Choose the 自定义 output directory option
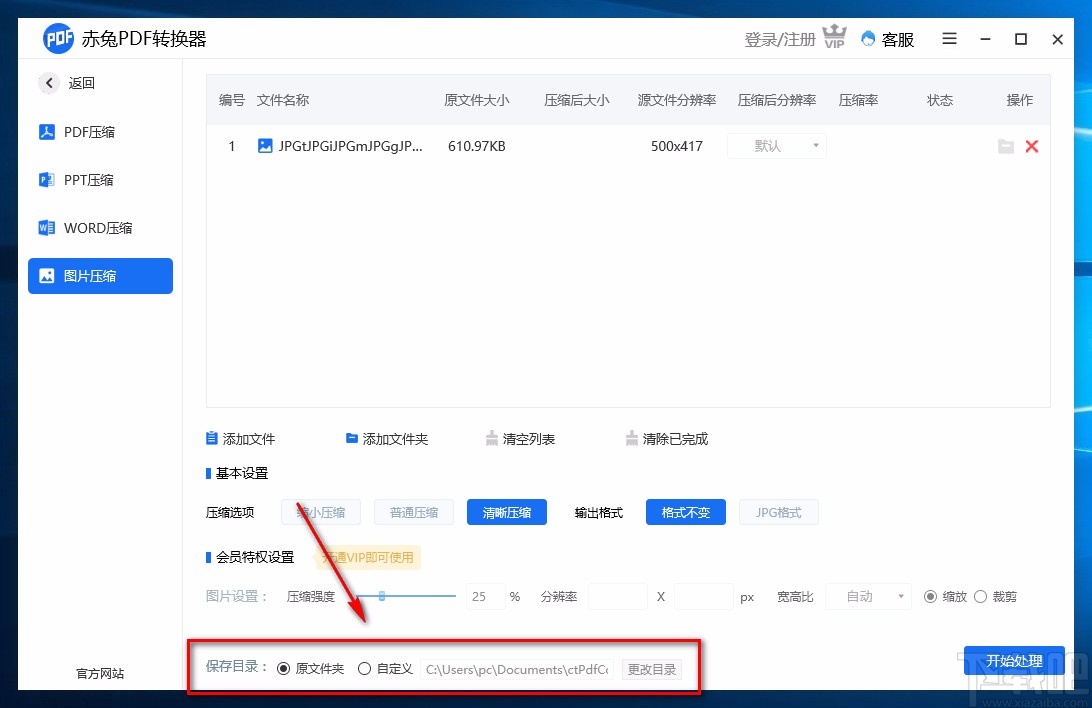This screenshot has height=708, width=1092. pos(365,668)
